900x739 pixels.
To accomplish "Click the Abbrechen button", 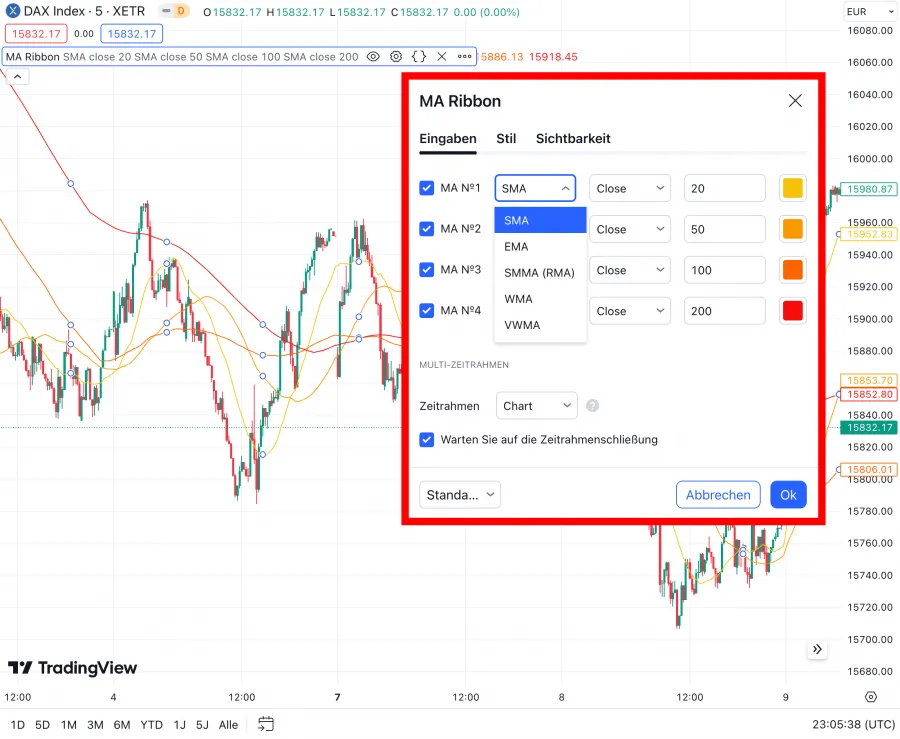I will [x=718, y=494].
